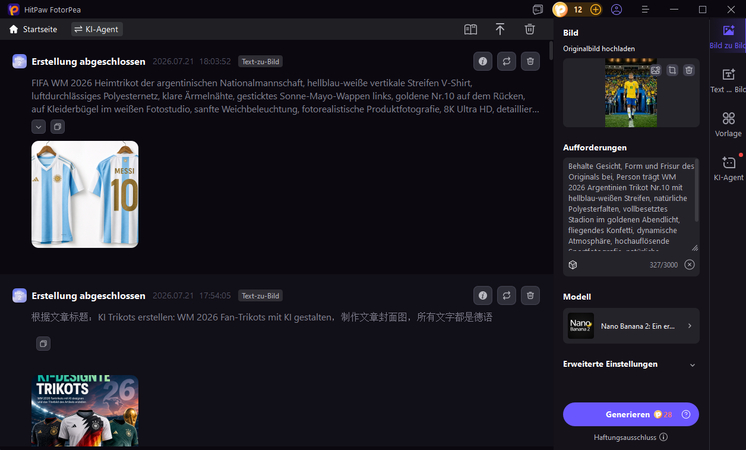
Task: Open the Bild zu Bild tool
Action: click(x=728, y=37)
